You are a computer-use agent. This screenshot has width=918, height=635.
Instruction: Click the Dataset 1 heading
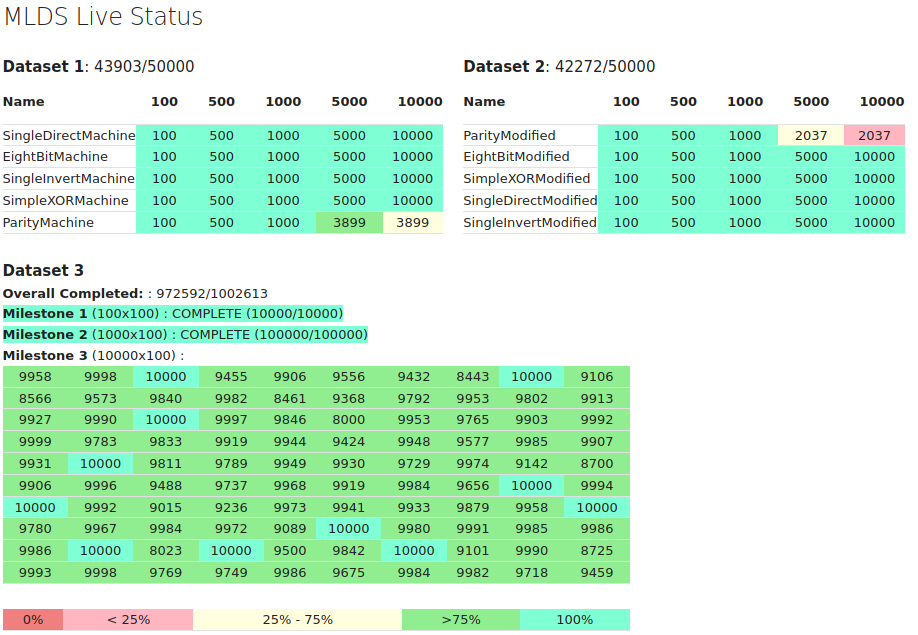(98, 66)
